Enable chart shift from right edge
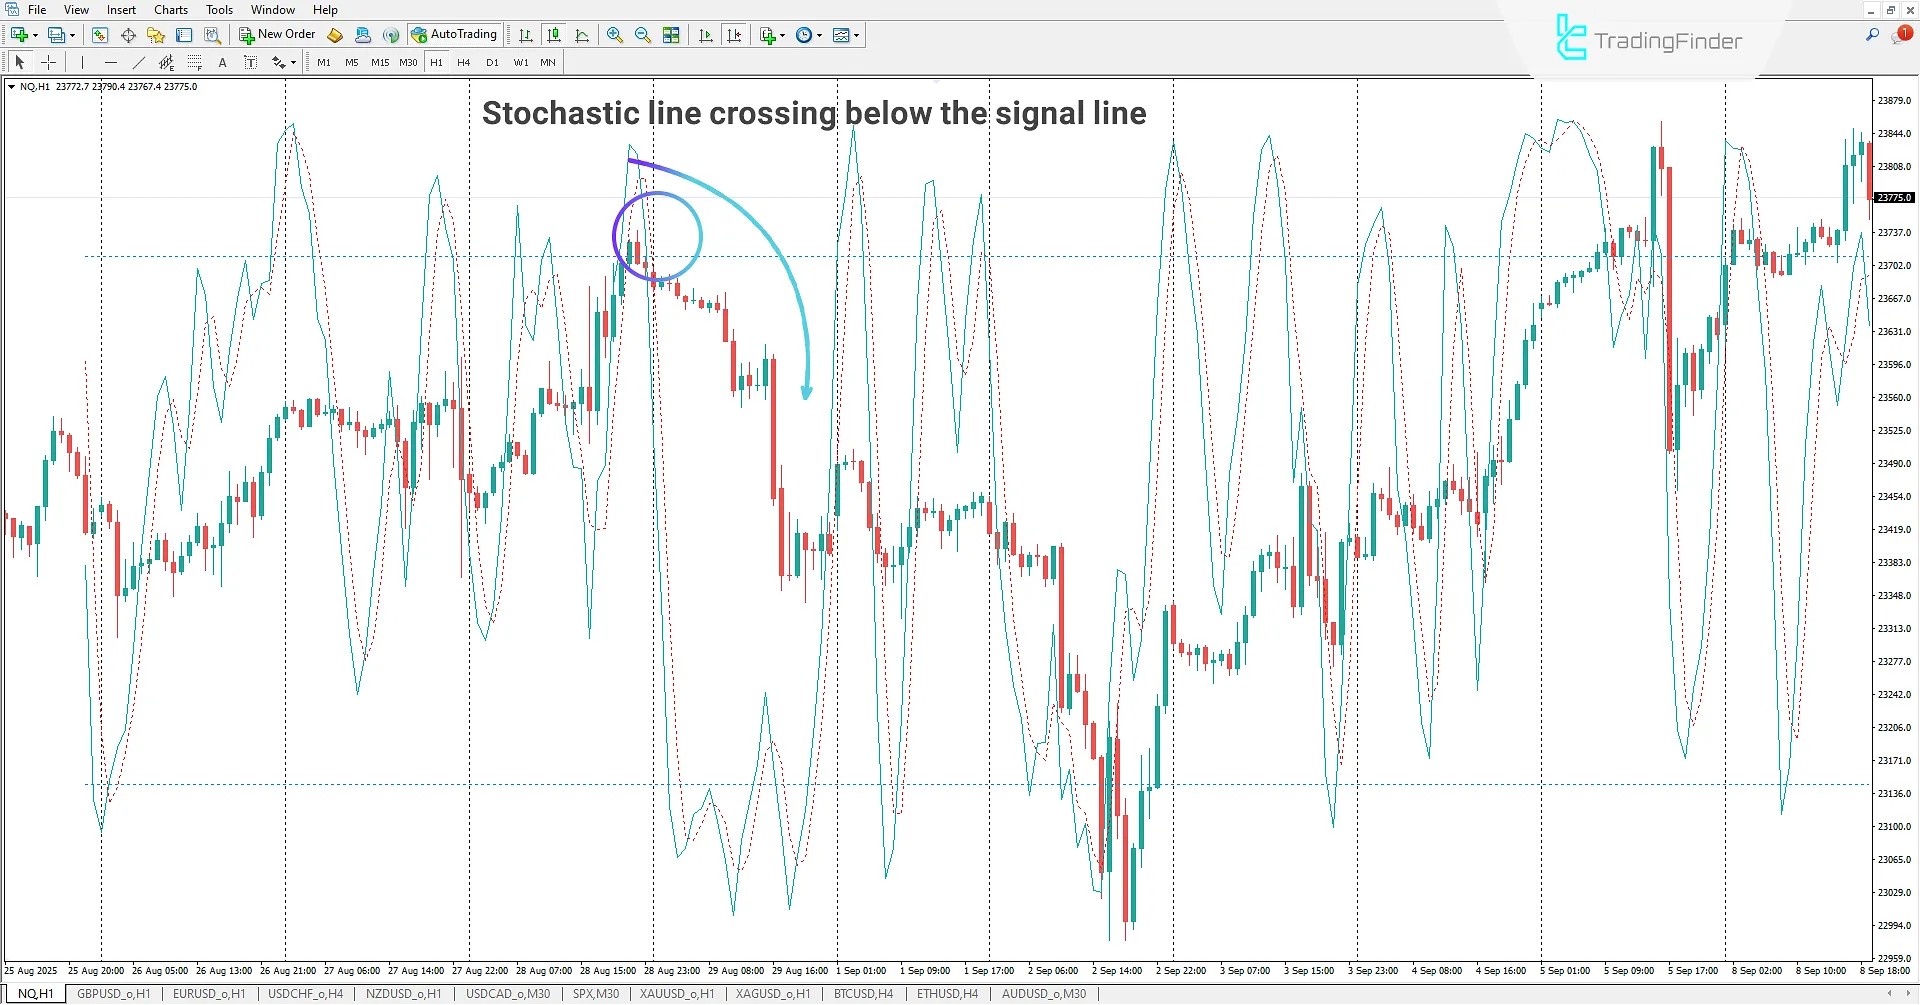The width and height of the screenshot is (1920, 1005). (x=735, y=34)
